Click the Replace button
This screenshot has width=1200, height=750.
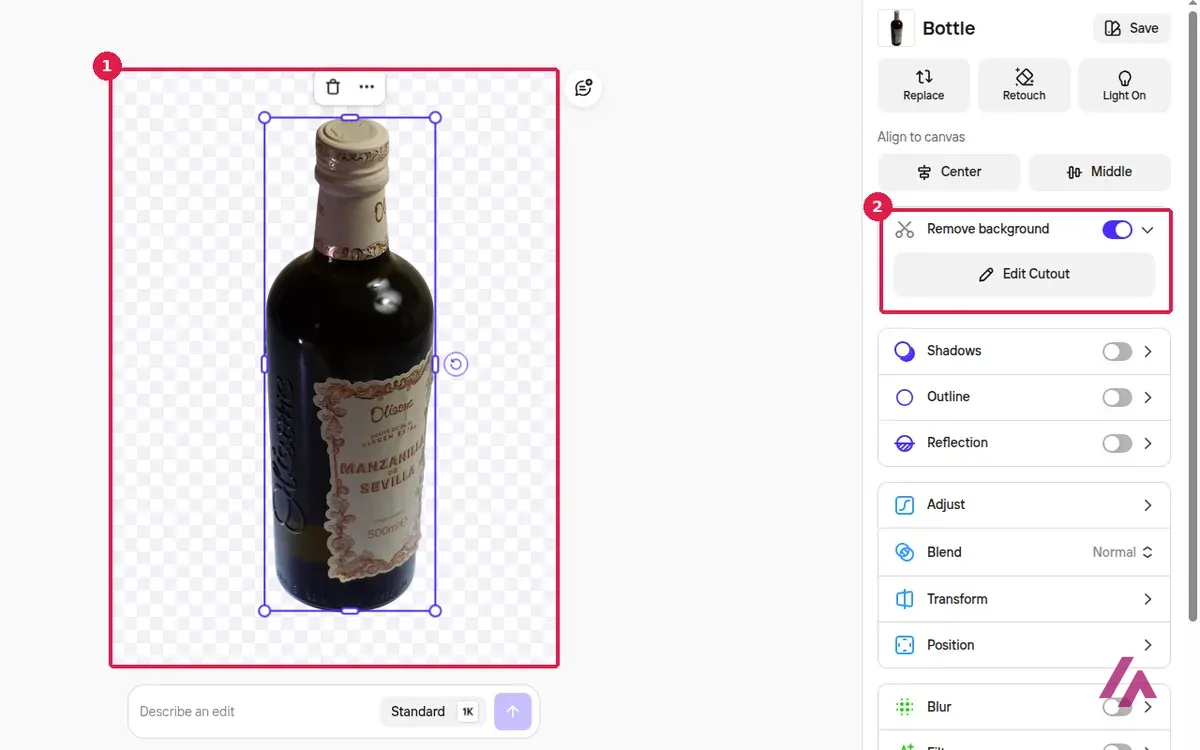point(924,85)
